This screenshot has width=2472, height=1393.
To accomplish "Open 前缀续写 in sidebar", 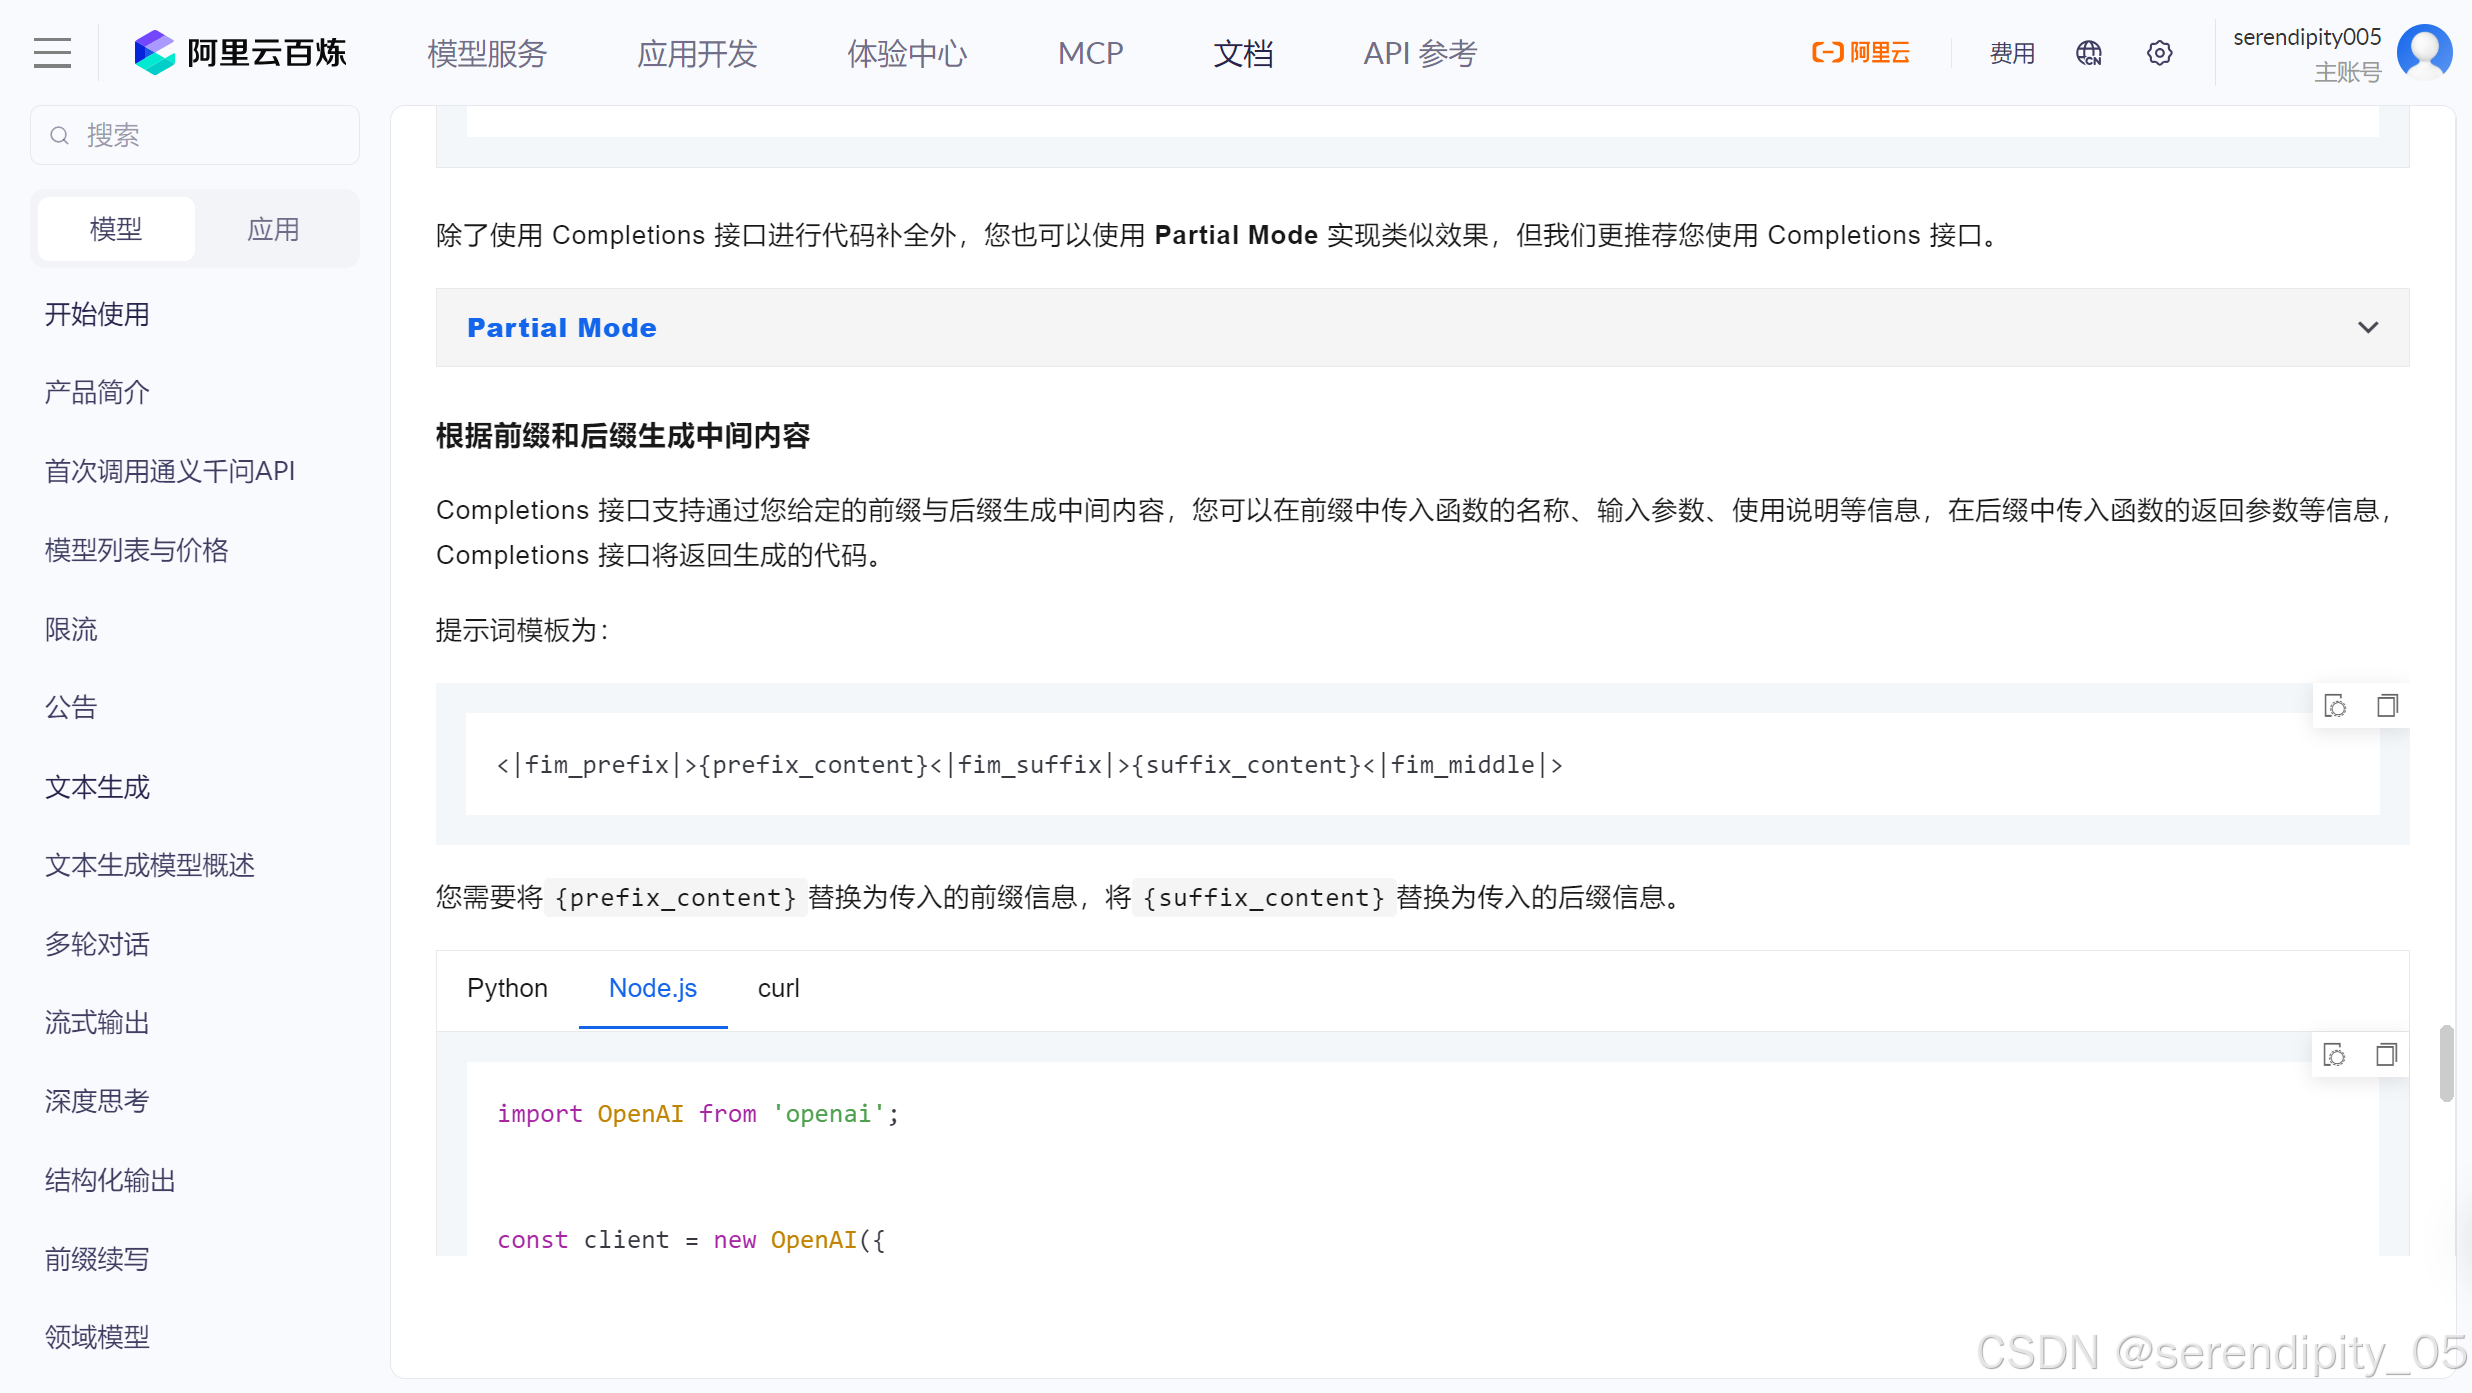I will tap(97, 1258).
